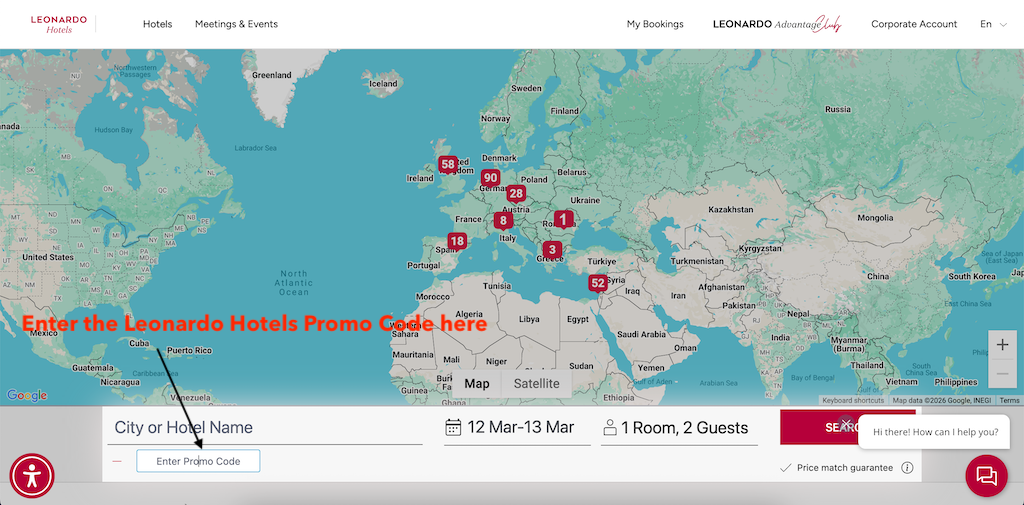Open map Keyboard shortcuts
This screenshot has width=1024, height=505.
point(853,400)
